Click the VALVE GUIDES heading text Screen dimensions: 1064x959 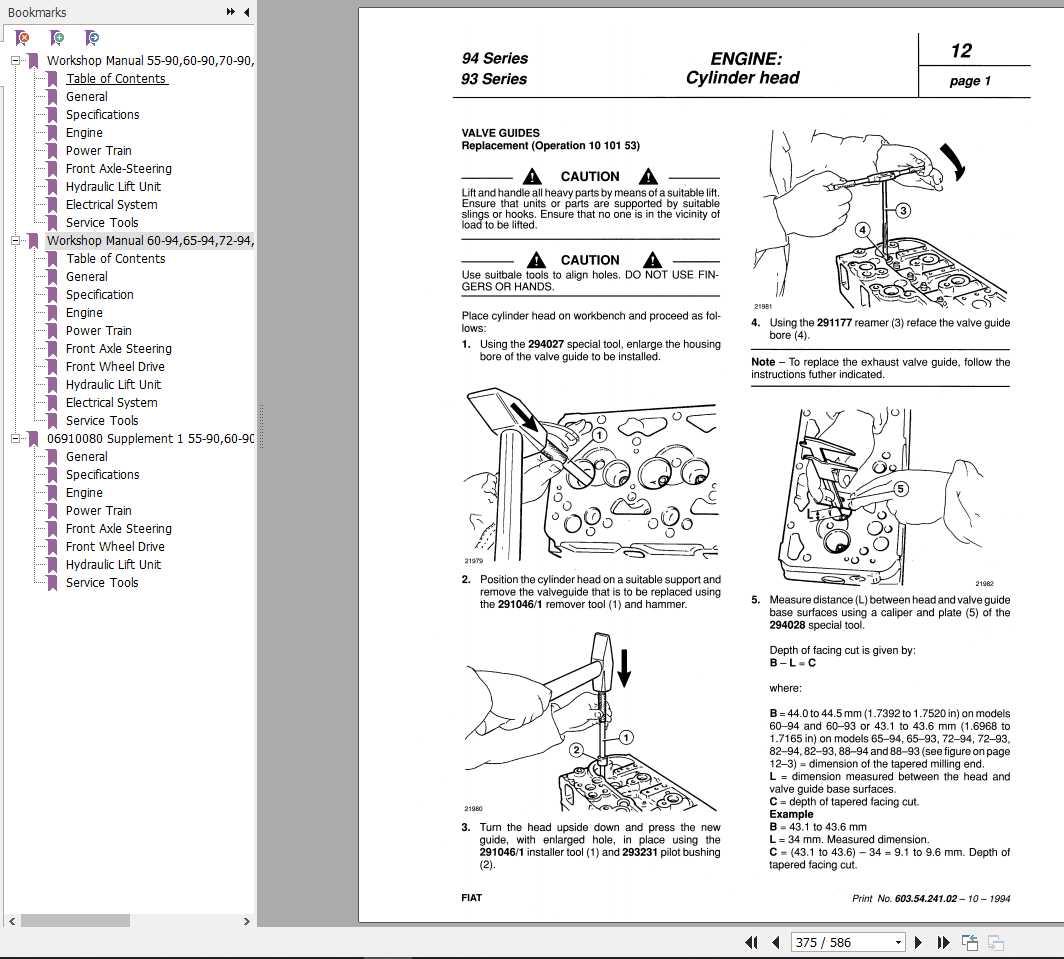[500, 133]
